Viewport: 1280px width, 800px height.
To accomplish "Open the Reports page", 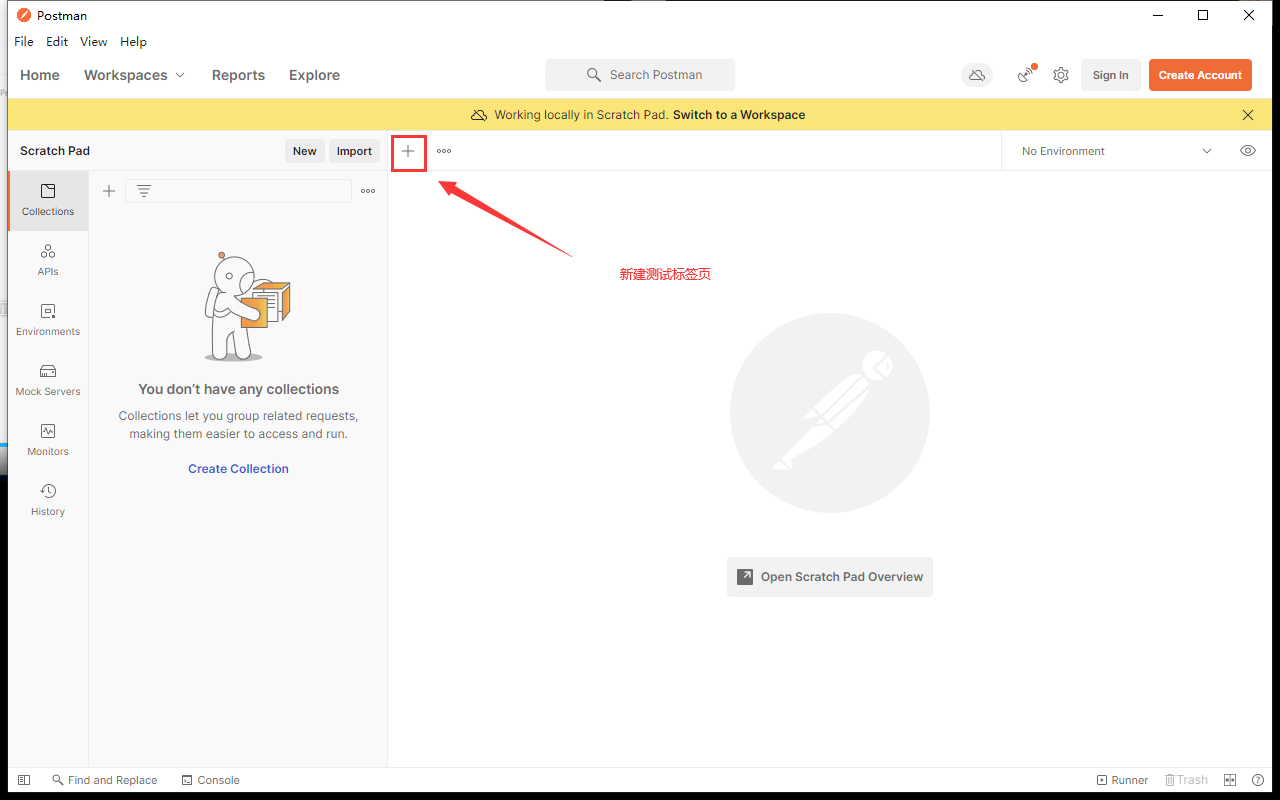I will tap(238, 75).
